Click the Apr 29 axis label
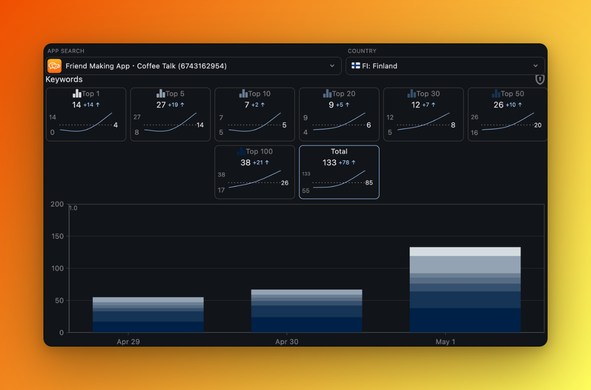 (x=128, y=342)
